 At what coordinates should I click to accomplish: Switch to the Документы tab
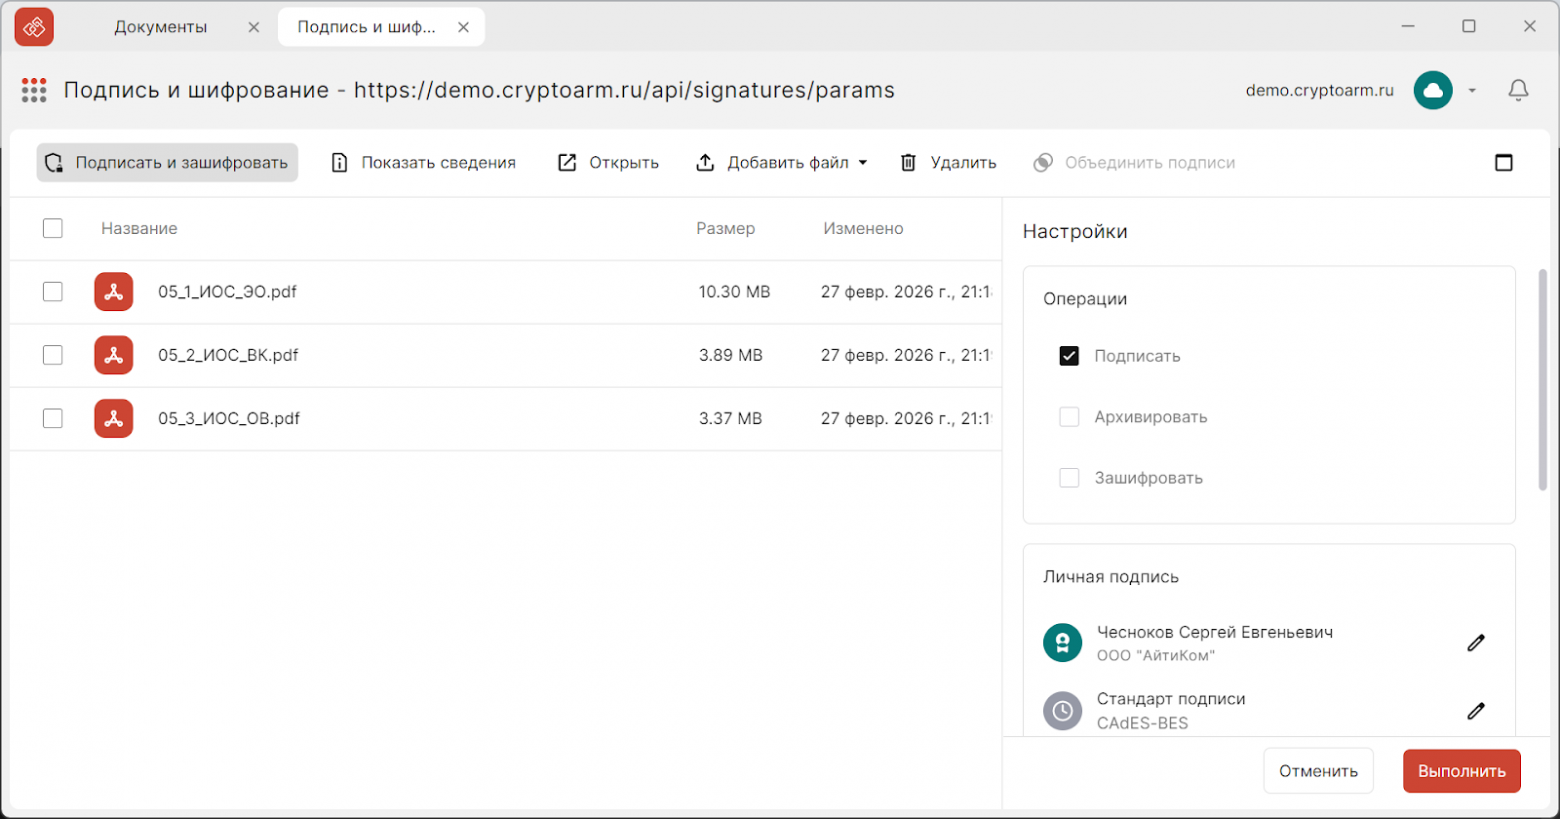tap(161, 27)
